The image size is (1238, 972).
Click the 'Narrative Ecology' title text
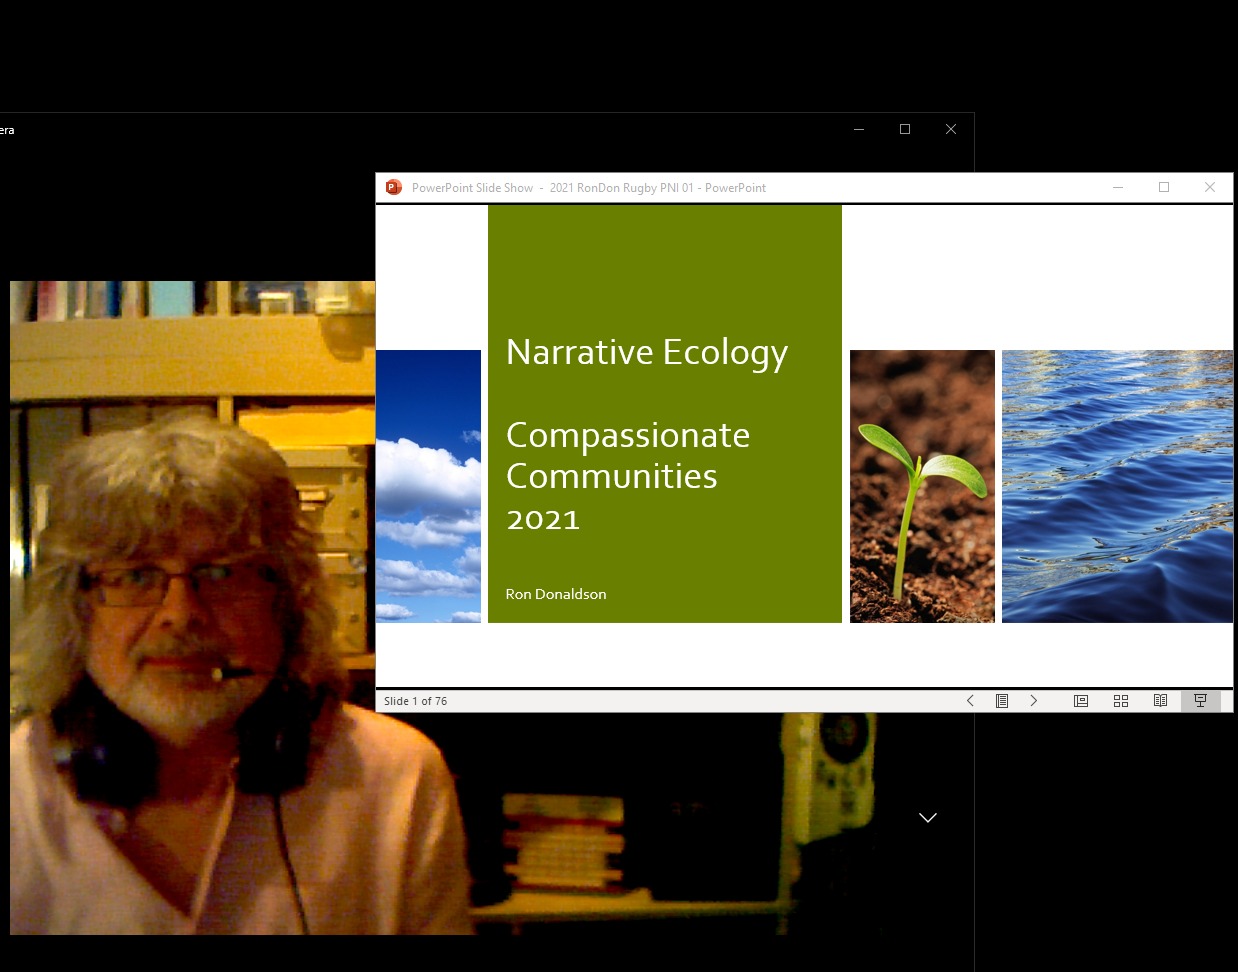tap(647, 353)
